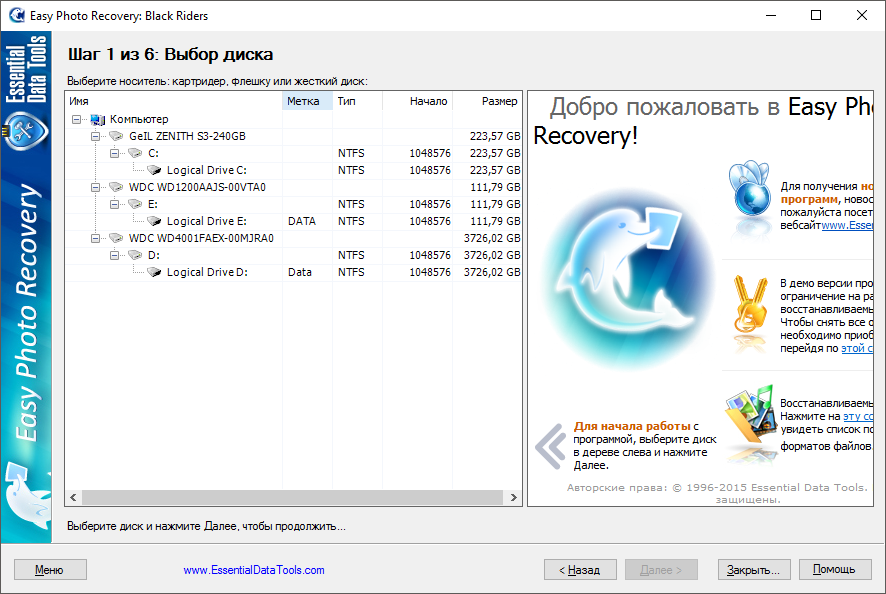Open the www.EssentialDataTools.com link
Screen dimensions: 886x594
point(254,570)
